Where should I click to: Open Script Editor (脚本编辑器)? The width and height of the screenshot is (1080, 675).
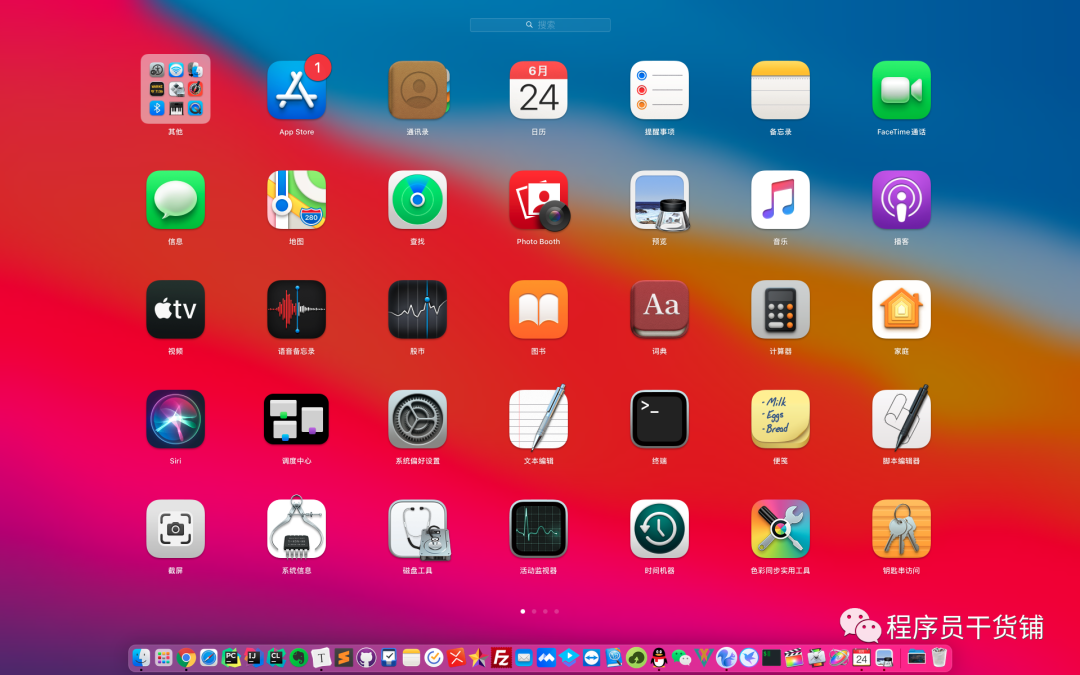point(902,417)
